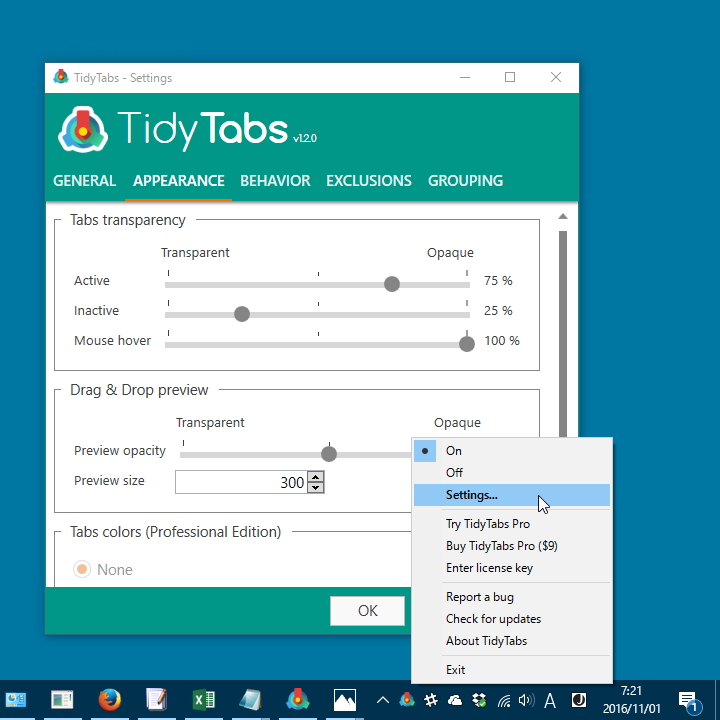Screen dimensions: 720x720
Task: Close the TidyTabs Settings window
Action: pyautogui.click(x=556, y=77)
